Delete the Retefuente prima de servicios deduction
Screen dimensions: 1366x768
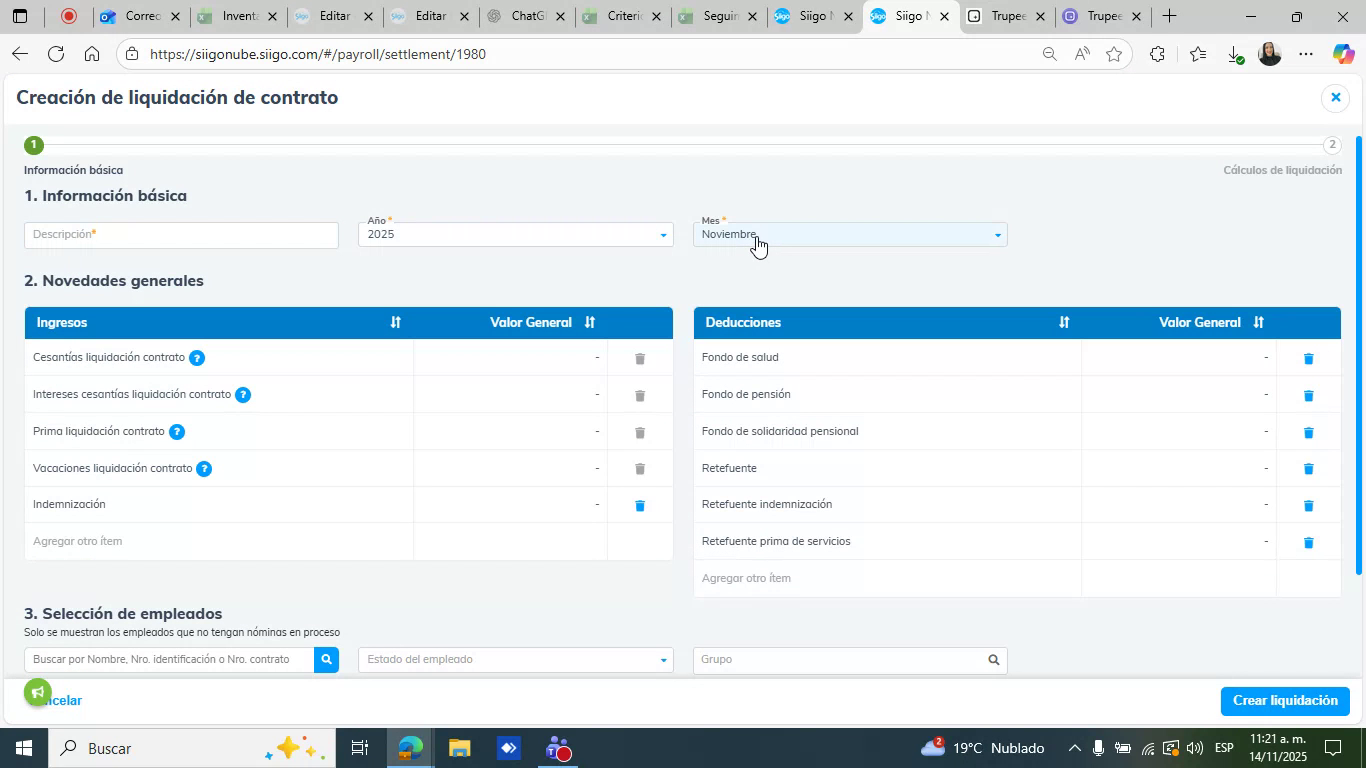click(1308, 542)
